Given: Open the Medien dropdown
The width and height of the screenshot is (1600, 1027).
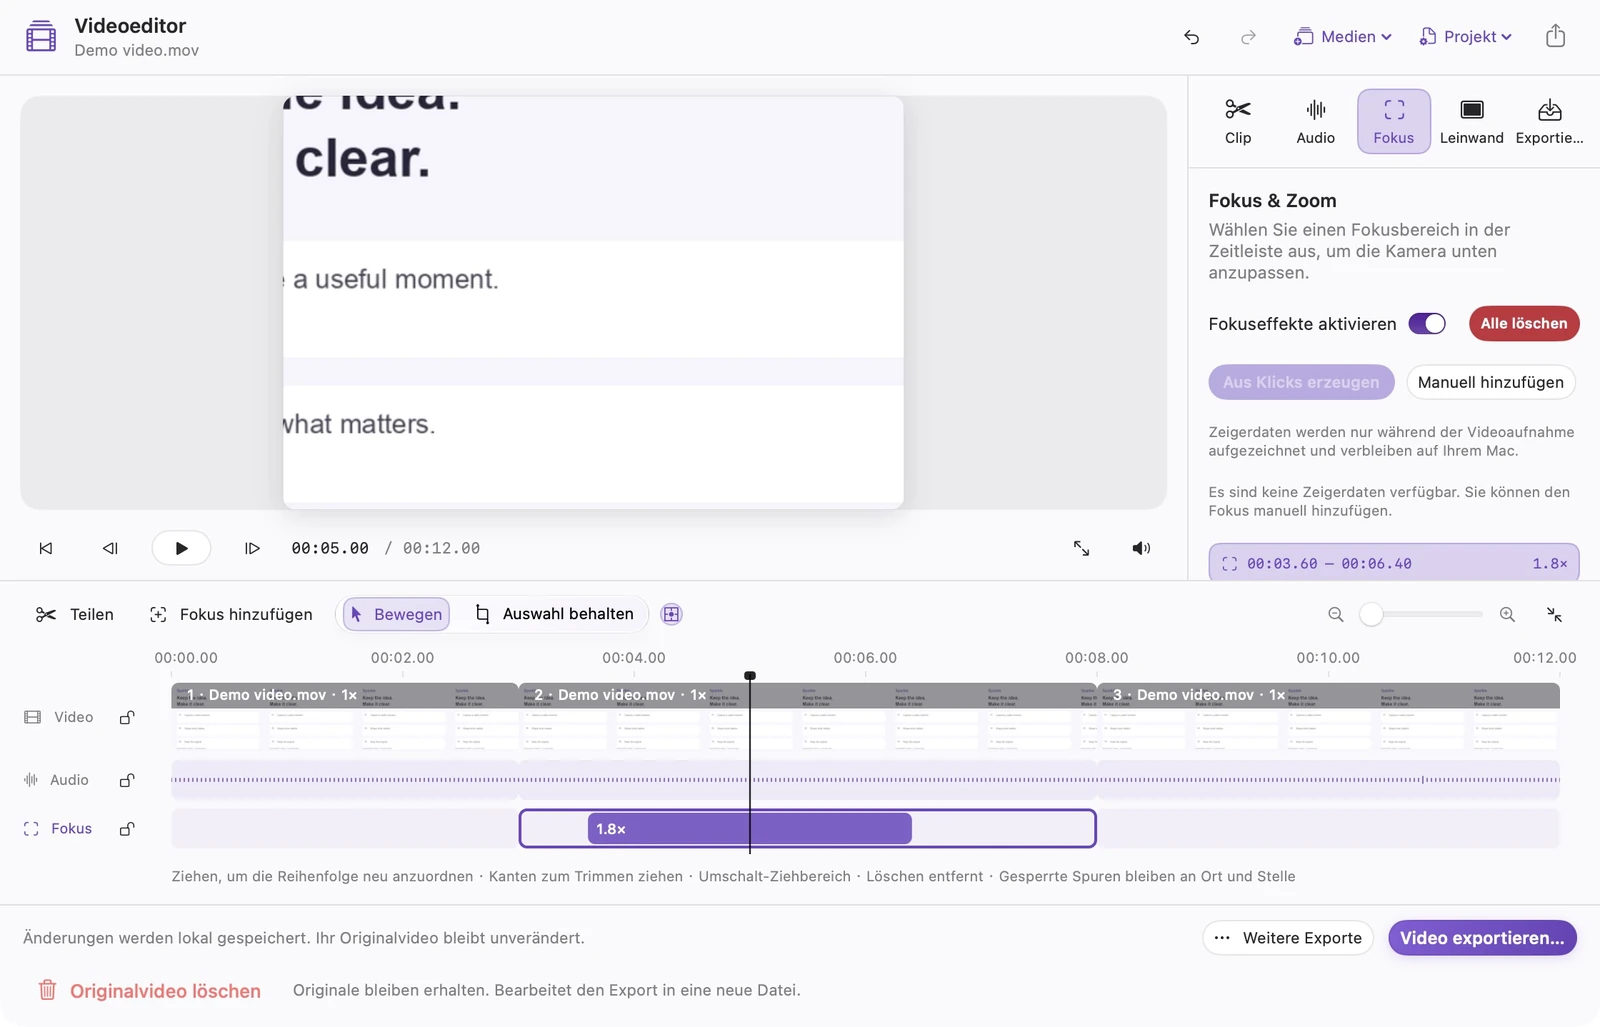Looking at the screenshot, I should 1343,37.
